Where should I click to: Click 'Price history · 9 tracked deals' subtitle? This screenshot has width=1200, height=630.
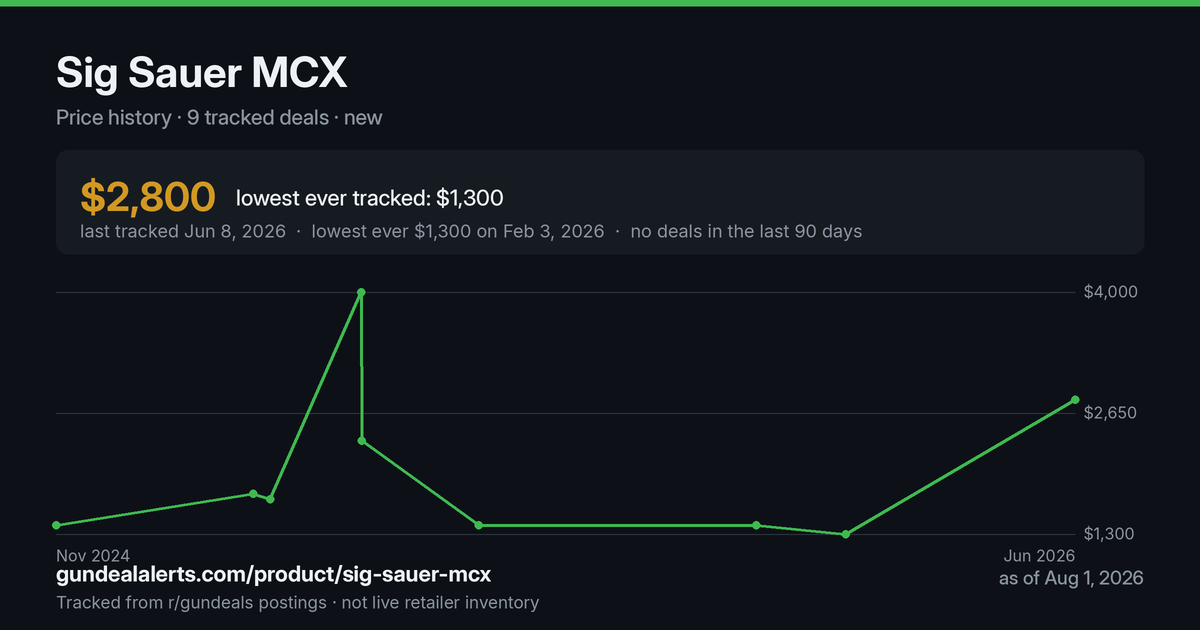tap(192, 117)
